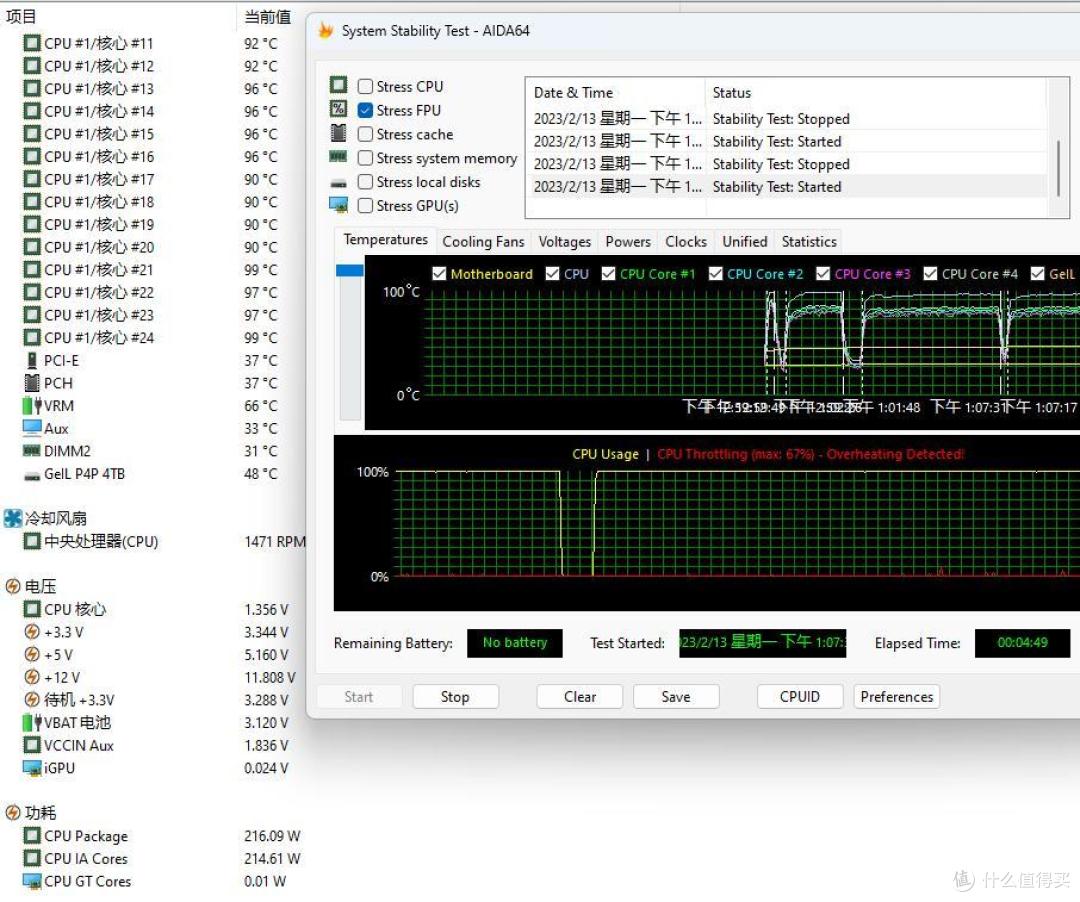Toggle CPU Core #2 graph checkbox
This screenshot has width=1080, height=902.
[x=716, y=273]
